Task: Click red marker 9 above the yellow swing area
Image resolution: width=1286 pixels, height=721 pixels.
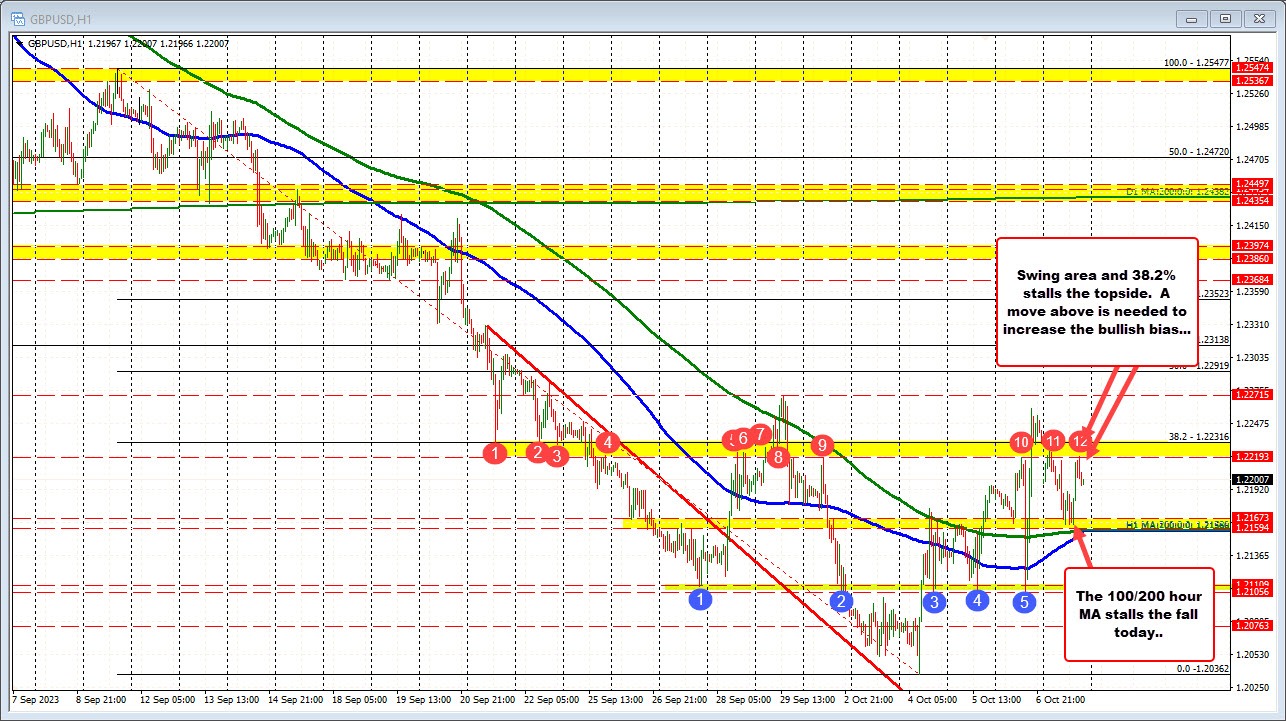Action: (821, 446)
